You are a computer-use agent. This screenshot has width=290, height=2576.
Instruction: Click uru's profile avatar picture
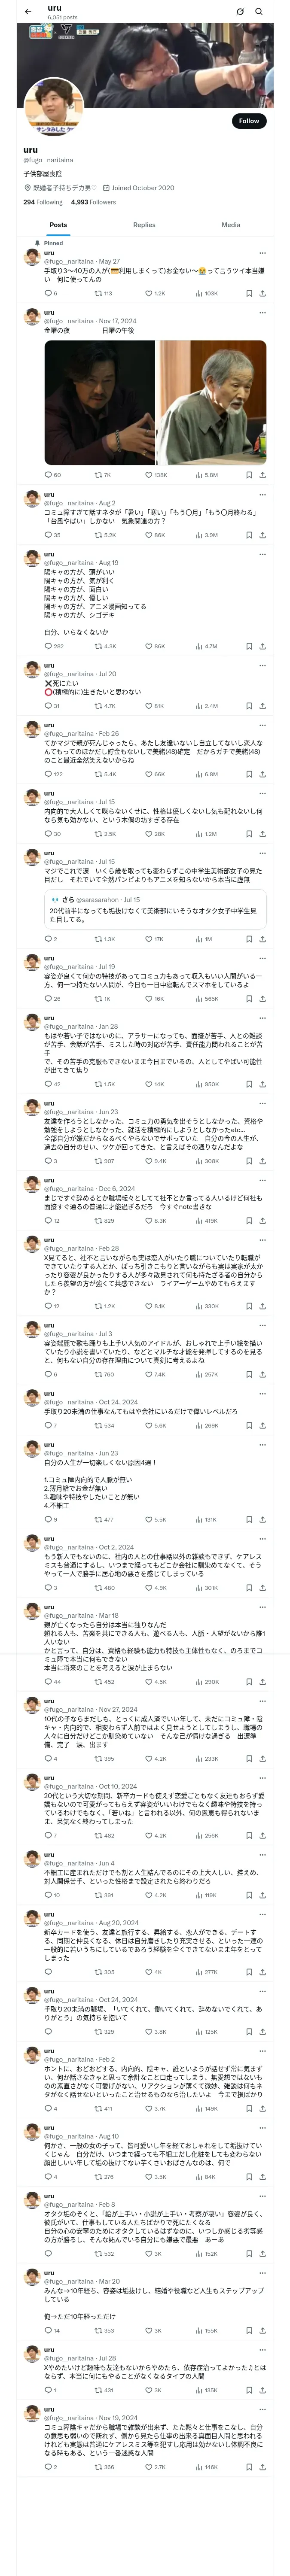52,107
